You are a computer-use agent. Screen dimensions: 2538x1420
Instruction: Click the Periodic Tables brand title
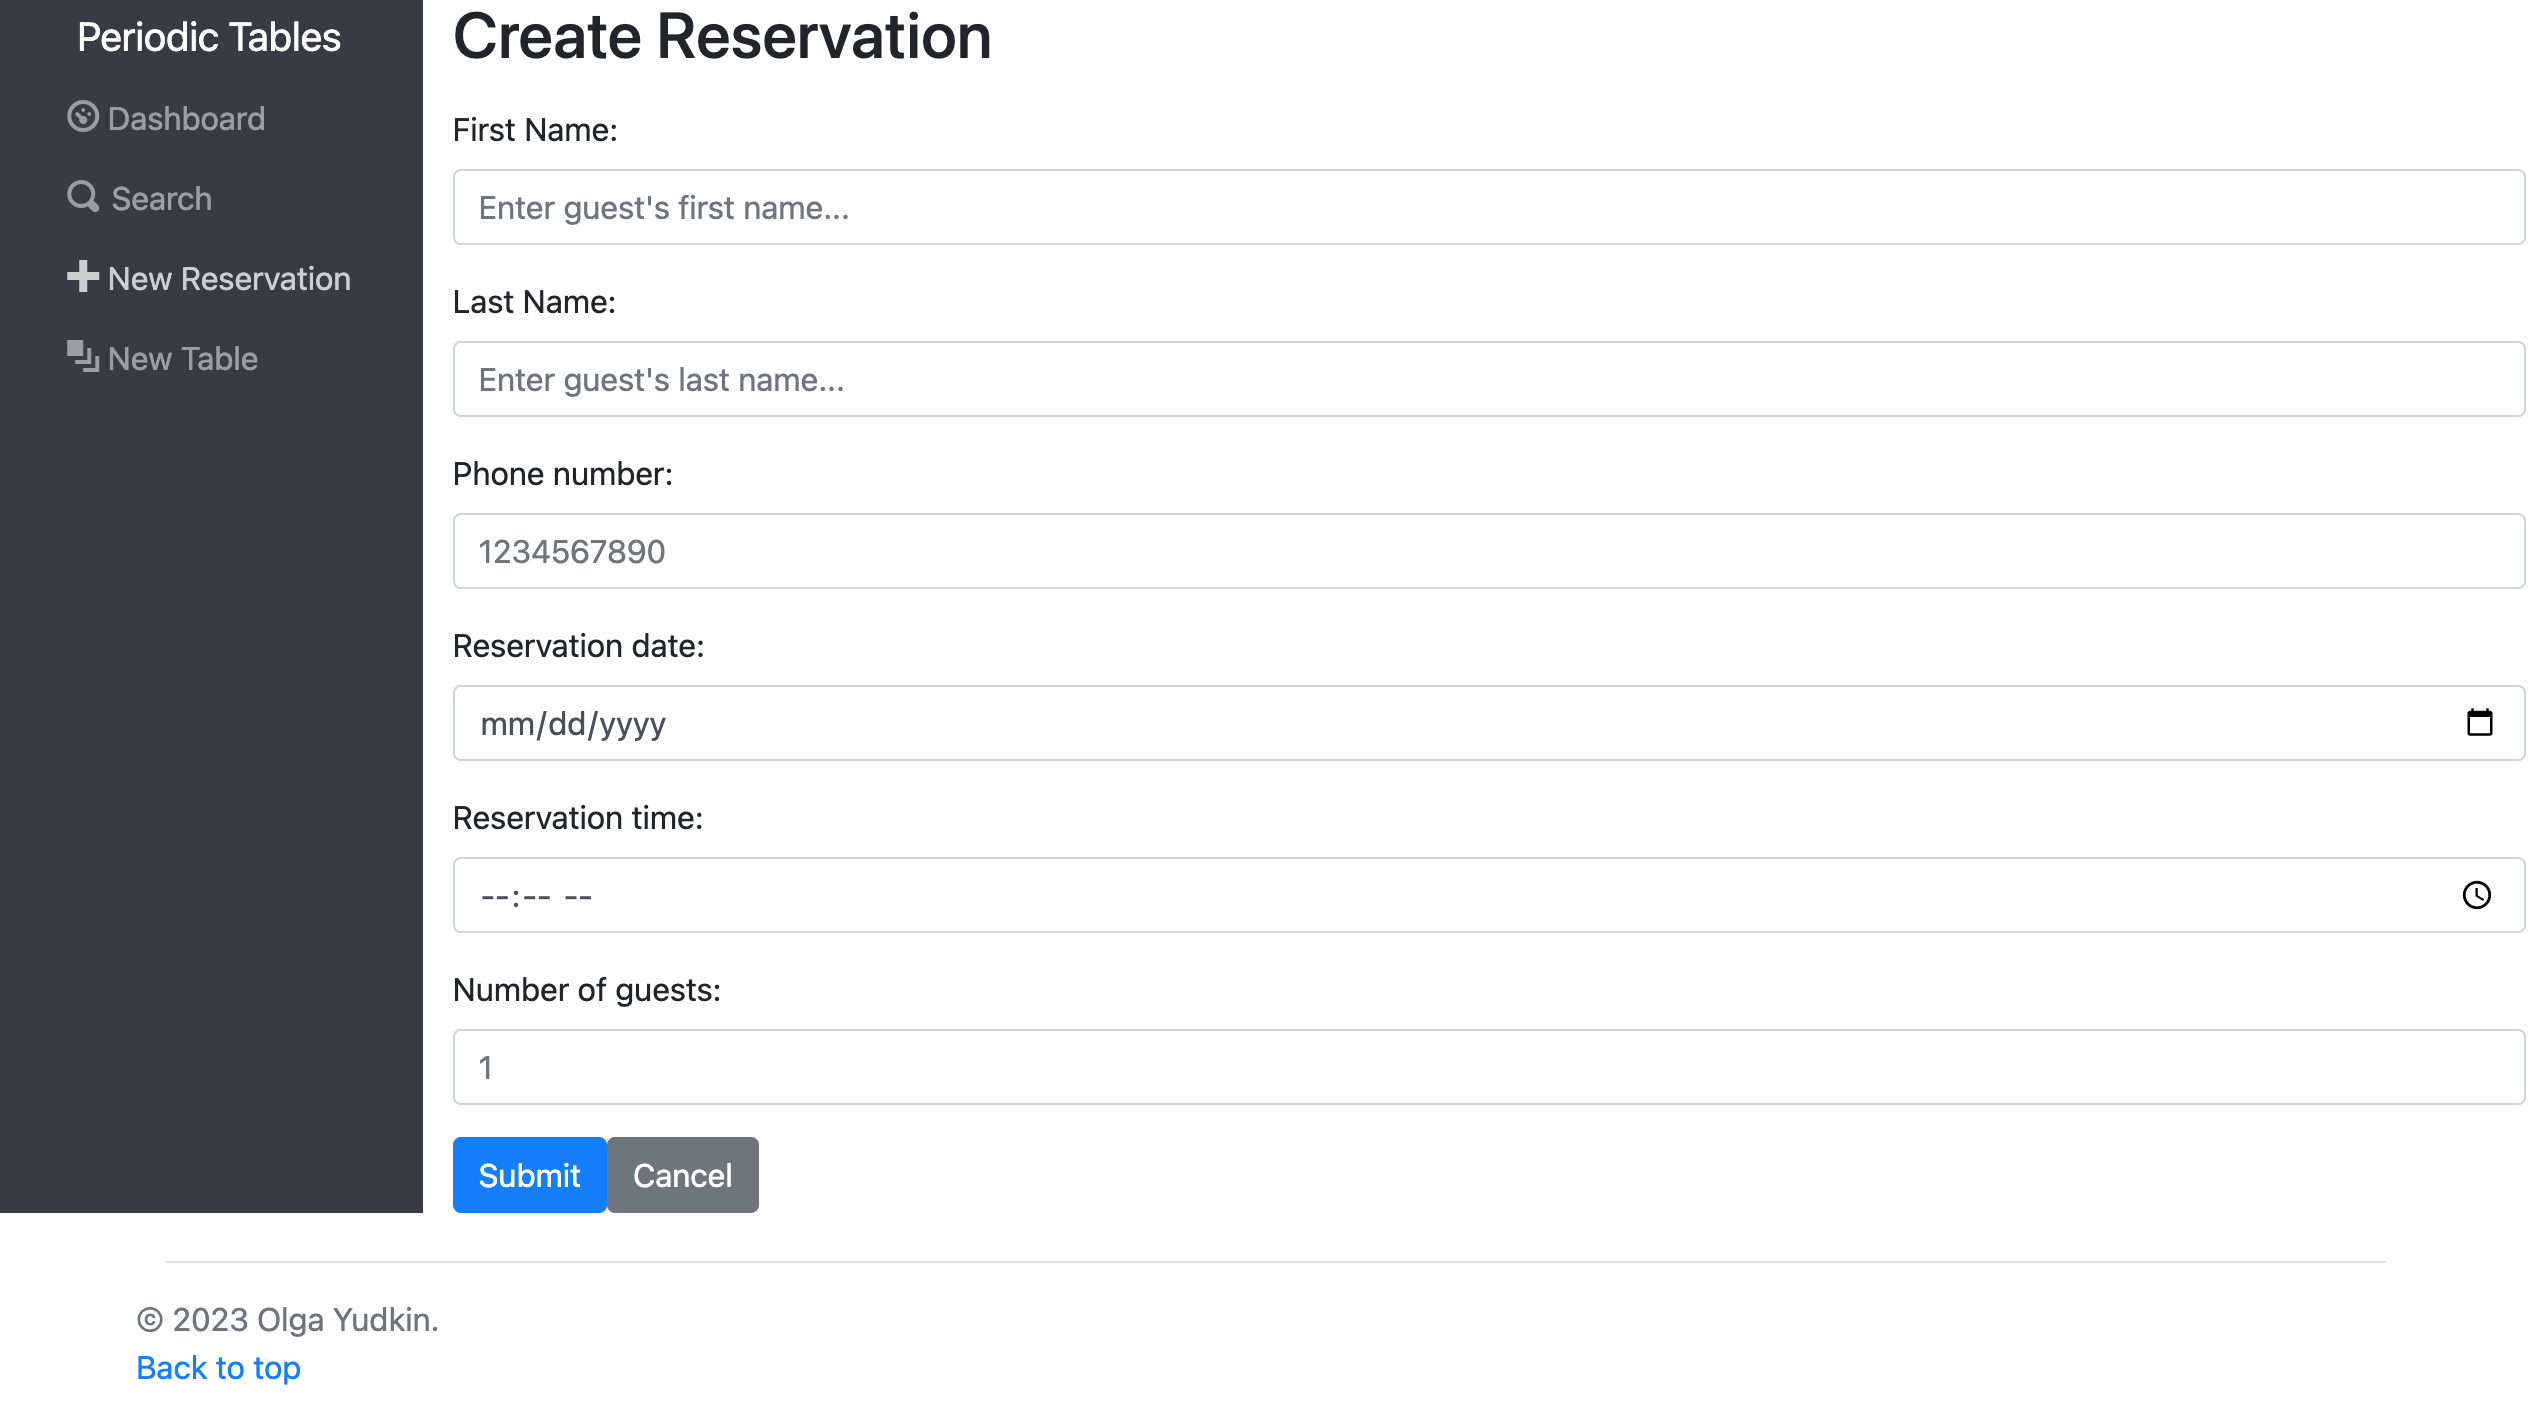pos(209,38)
